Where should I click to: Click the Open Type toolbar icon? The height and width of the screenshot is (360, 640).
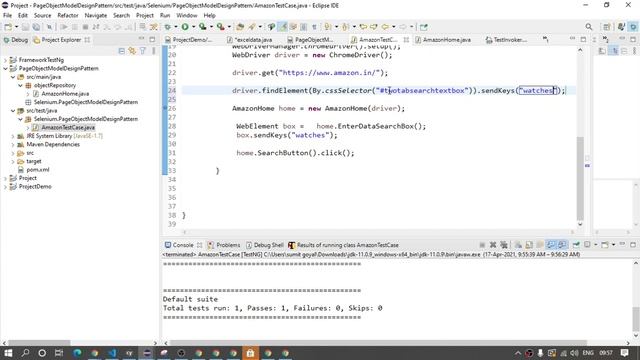[240, 27]
